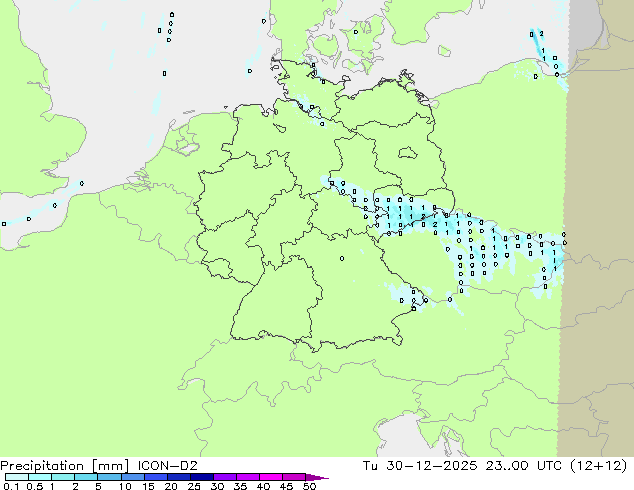Image resolution: width=634 pixels, height=490 pixels.
Task: Click the '35' legend scale value
Action: [x=240, y=486]
